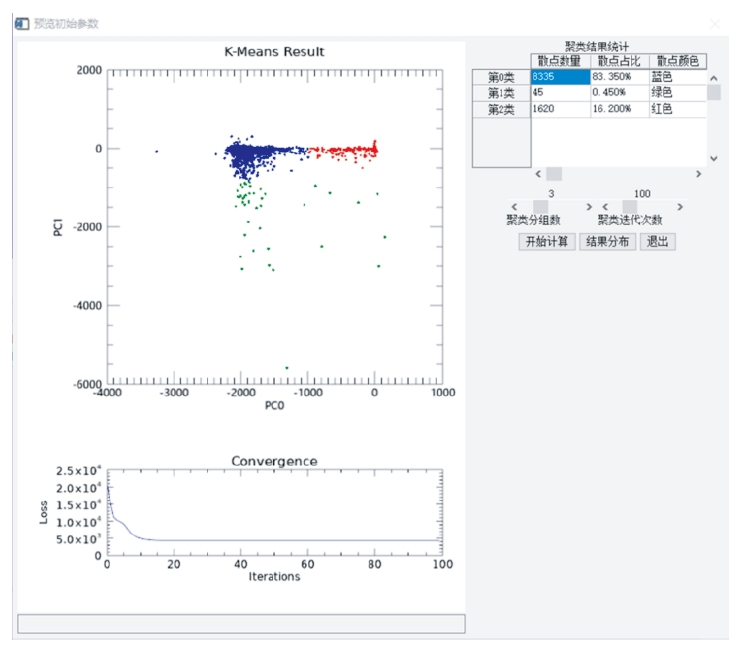The height and width of the screenshot is (650, 739).
Task: Click left arrow of 聚类分组数 slider
Action: 514,207
